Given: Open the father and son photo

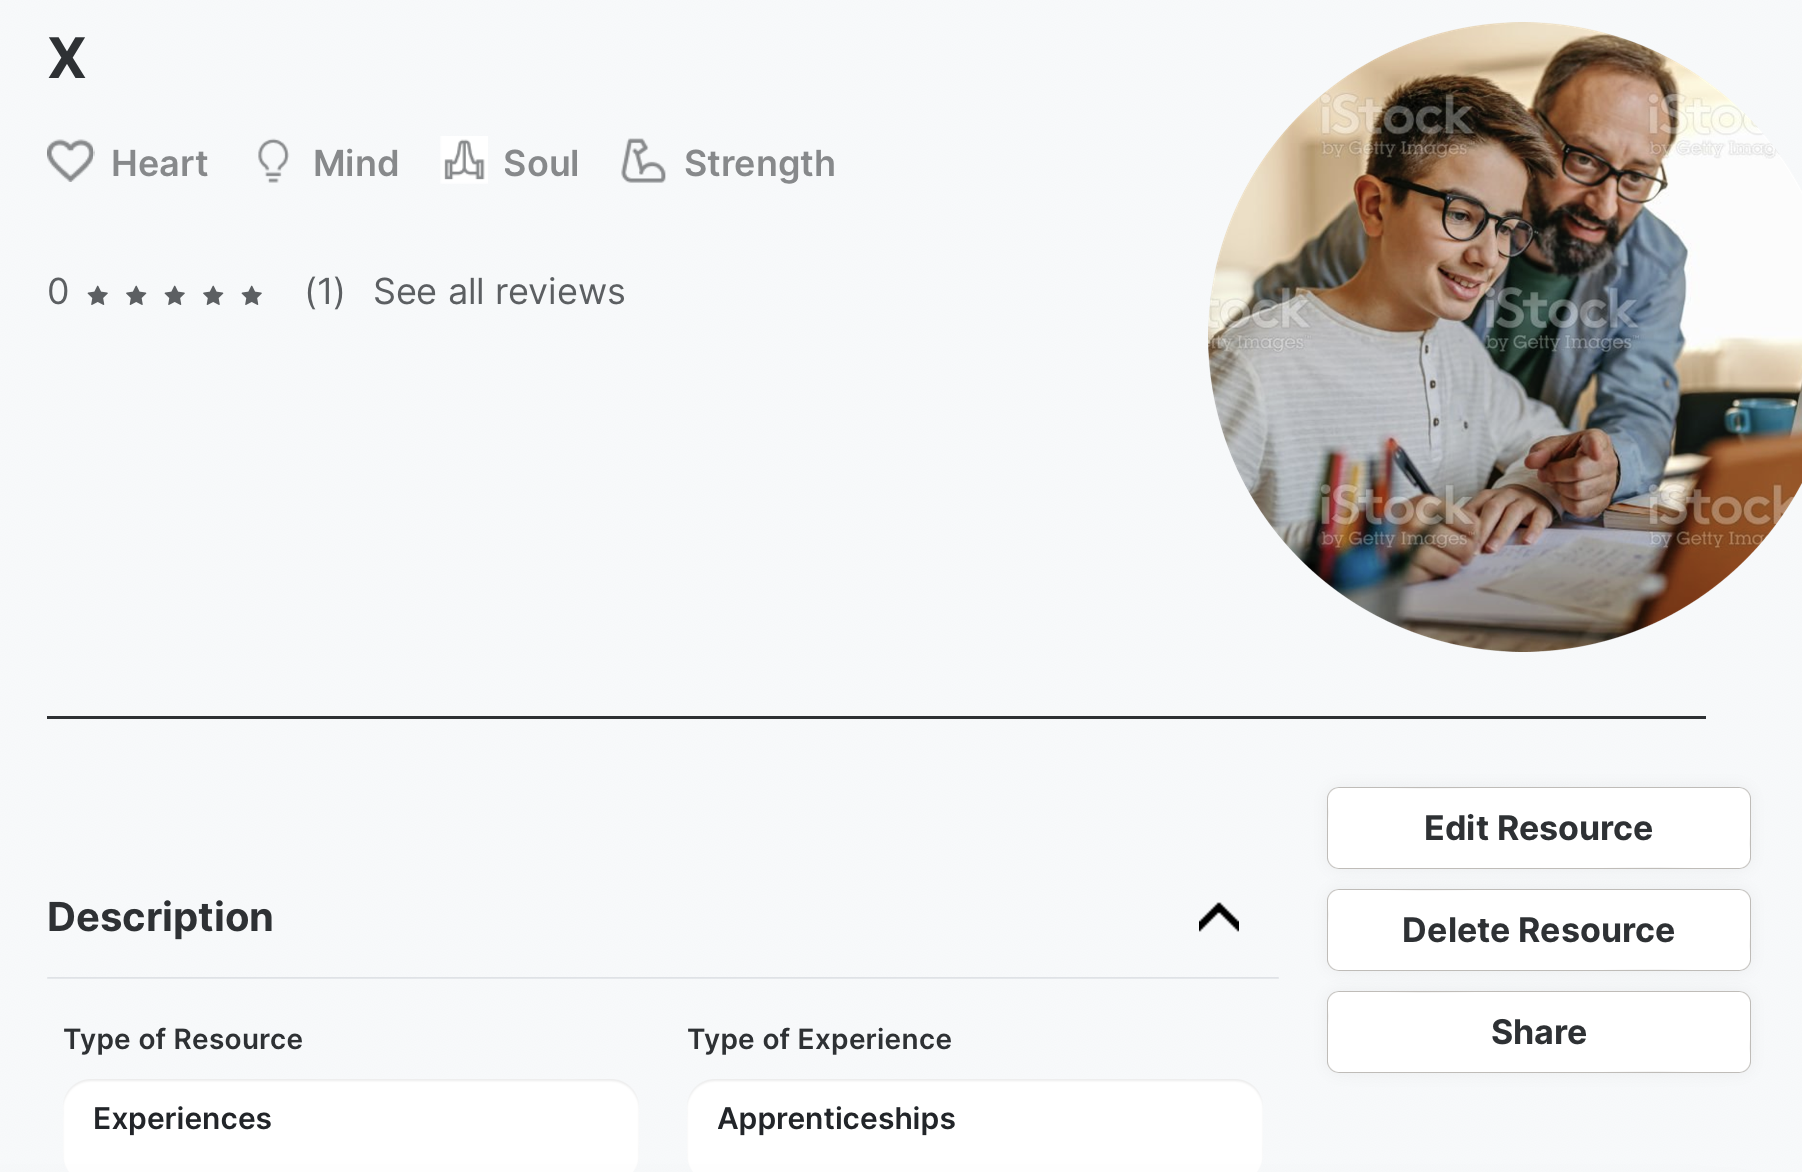Looking at the screenshot, I should point(1500,337).
